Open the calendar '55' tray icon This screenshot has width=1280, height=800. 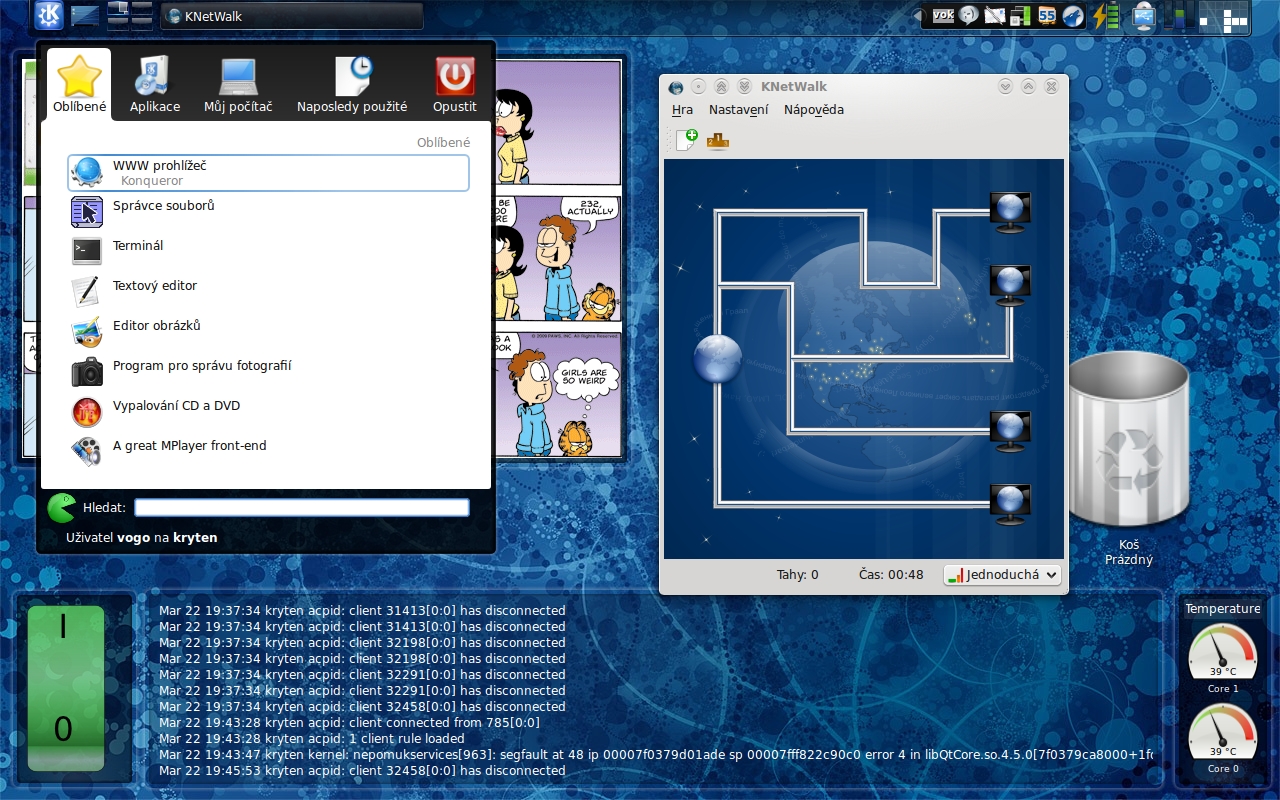point(1047,15)
